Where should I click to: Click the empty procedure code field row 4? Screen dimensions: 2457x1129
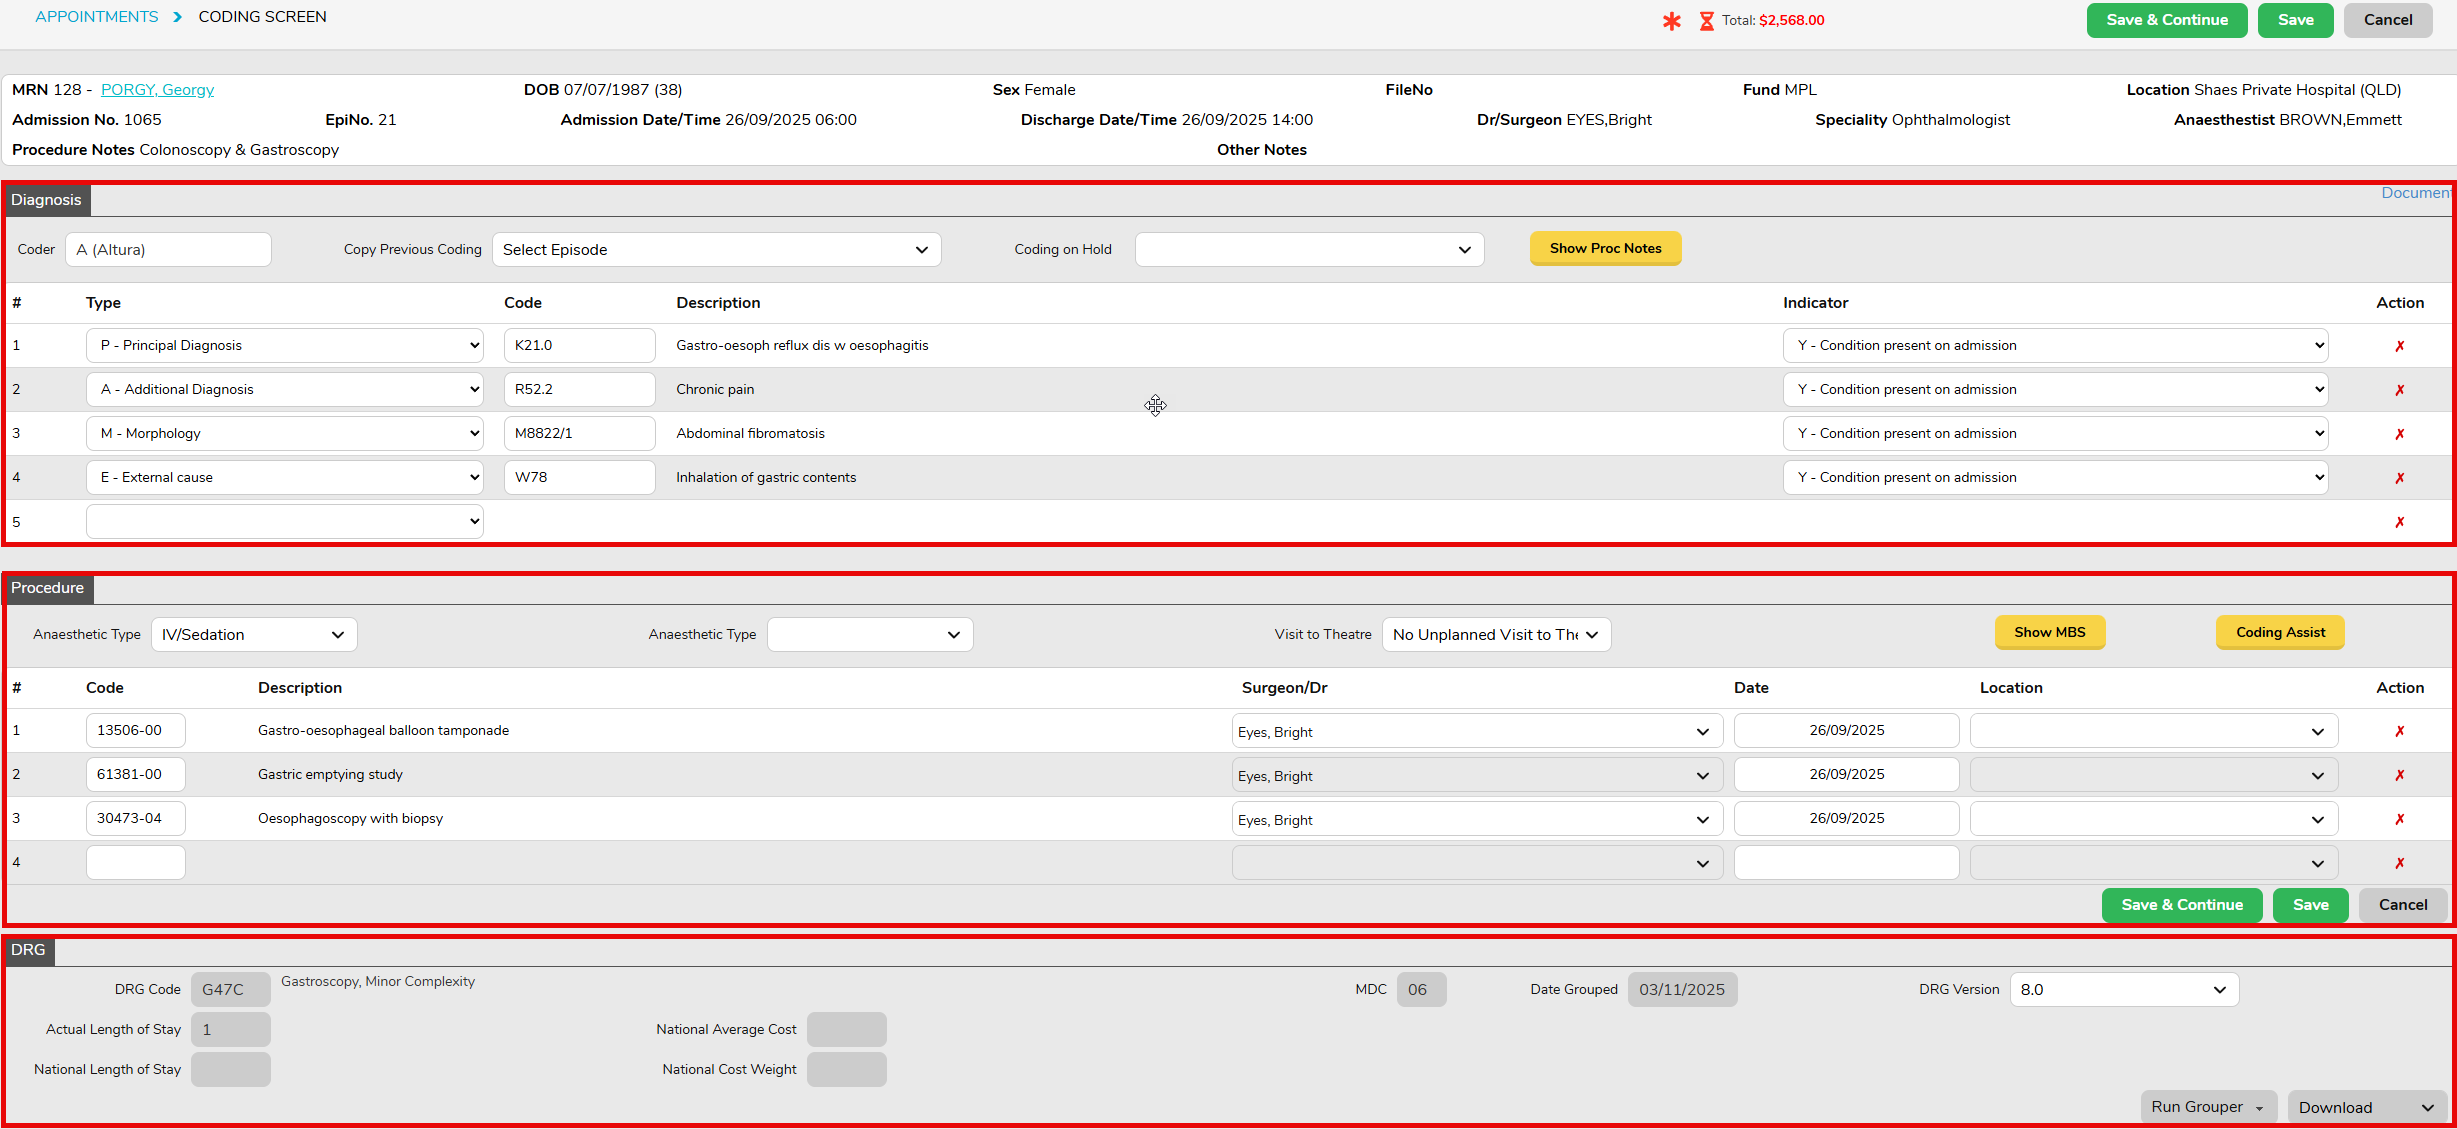click(x=135, y=863)
